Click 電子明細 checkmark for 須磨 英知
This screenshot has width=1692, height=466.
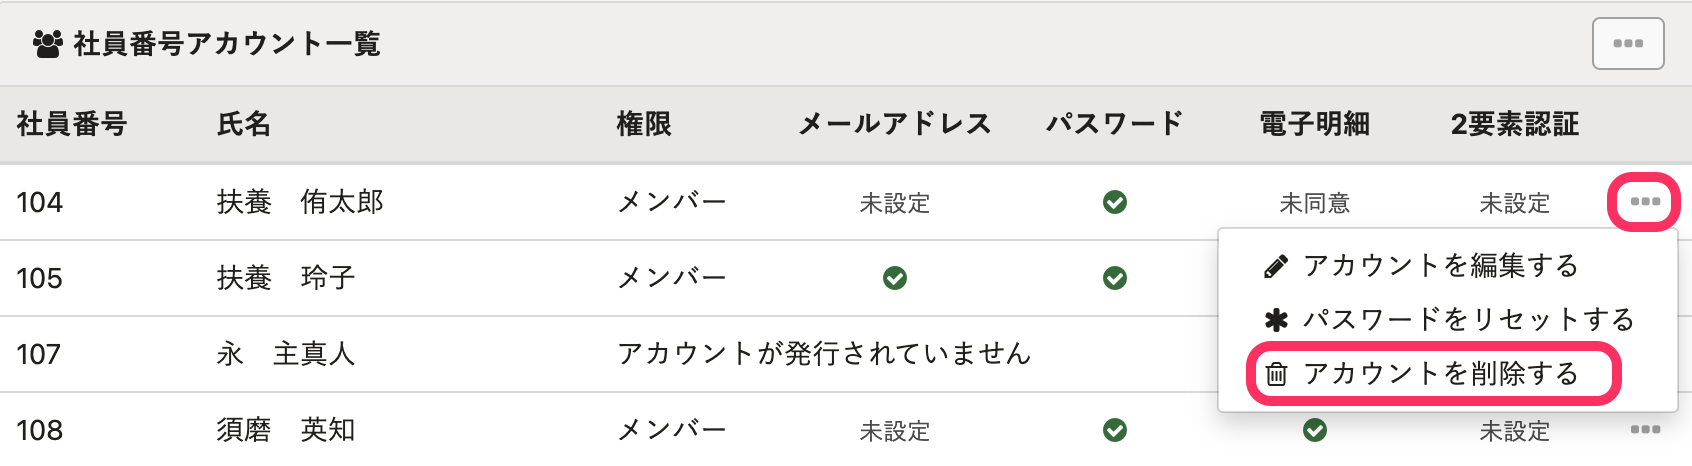1315,430
